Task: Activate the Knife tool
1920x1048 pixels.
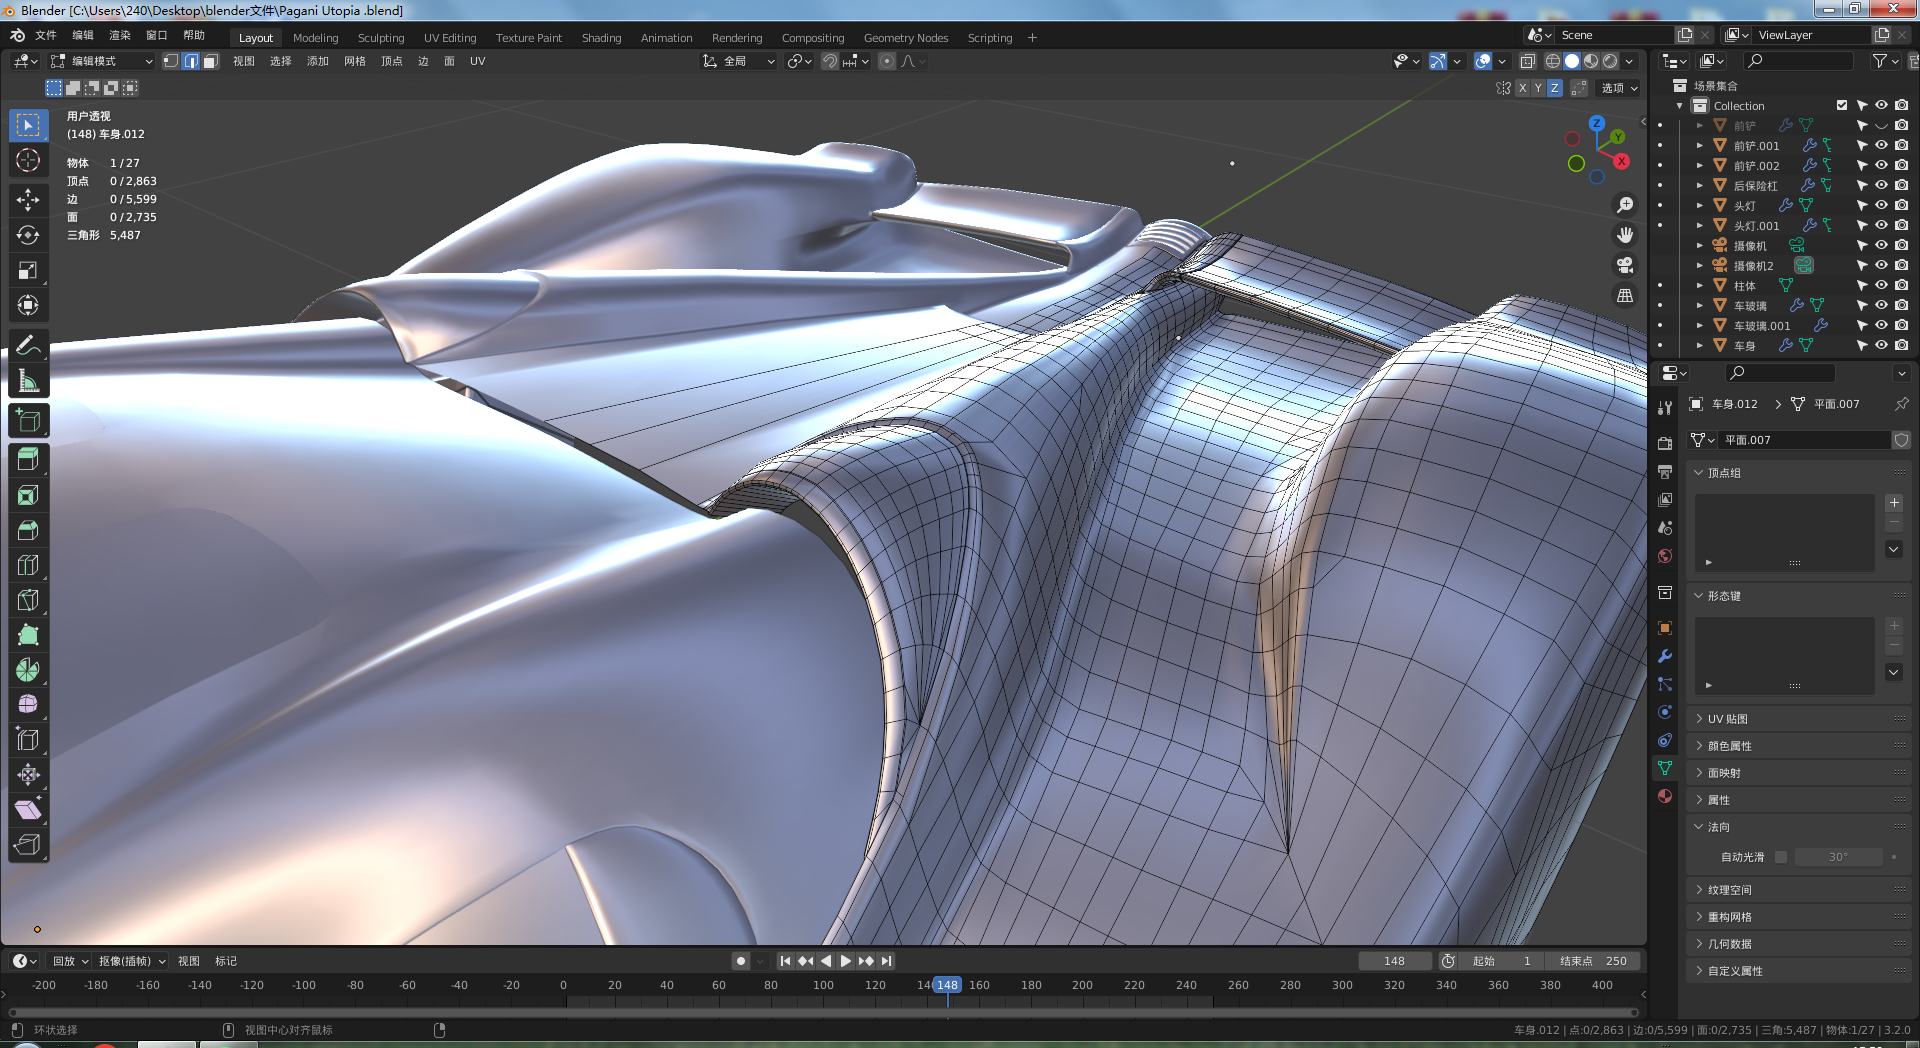Action: (x=28, y=600)
